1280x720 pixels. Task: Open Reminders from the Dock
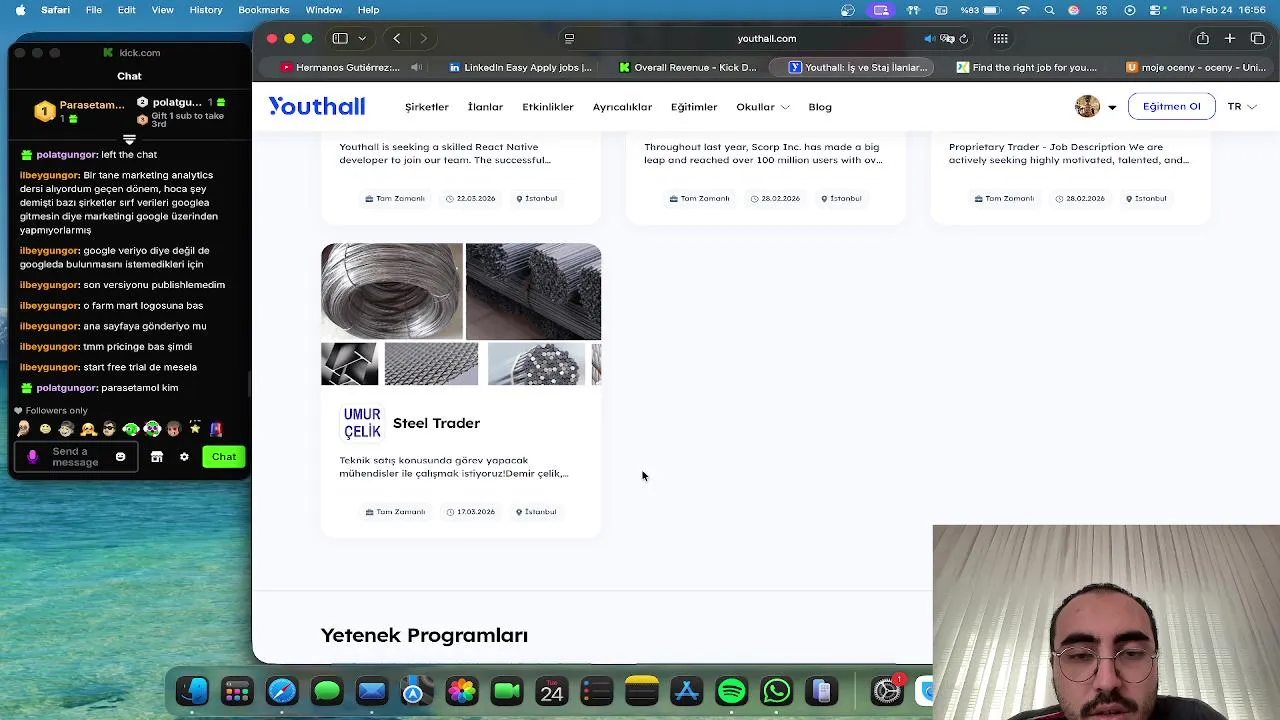597,691
